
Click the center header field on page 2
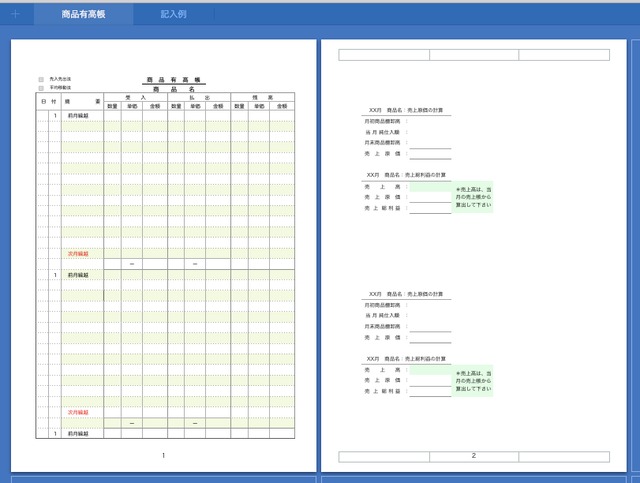474,55
